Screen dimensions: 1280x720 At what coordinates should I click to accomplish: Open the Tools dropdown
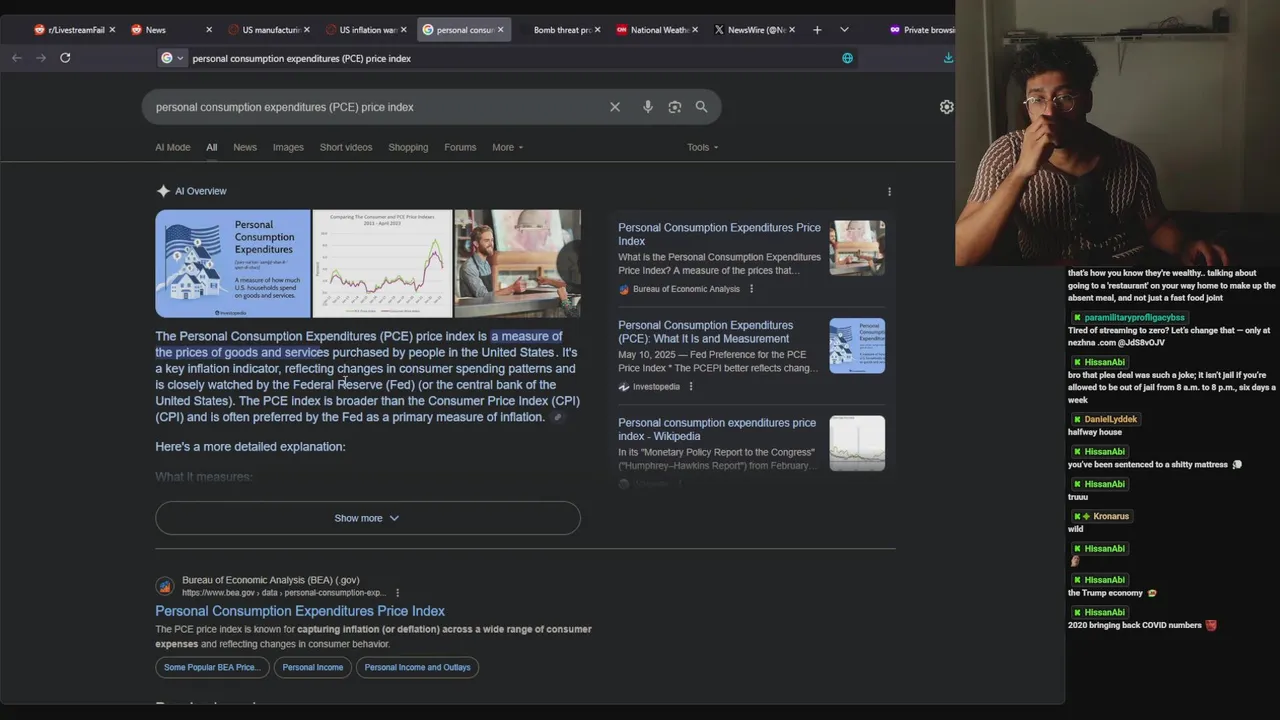(x=702, y=147)
